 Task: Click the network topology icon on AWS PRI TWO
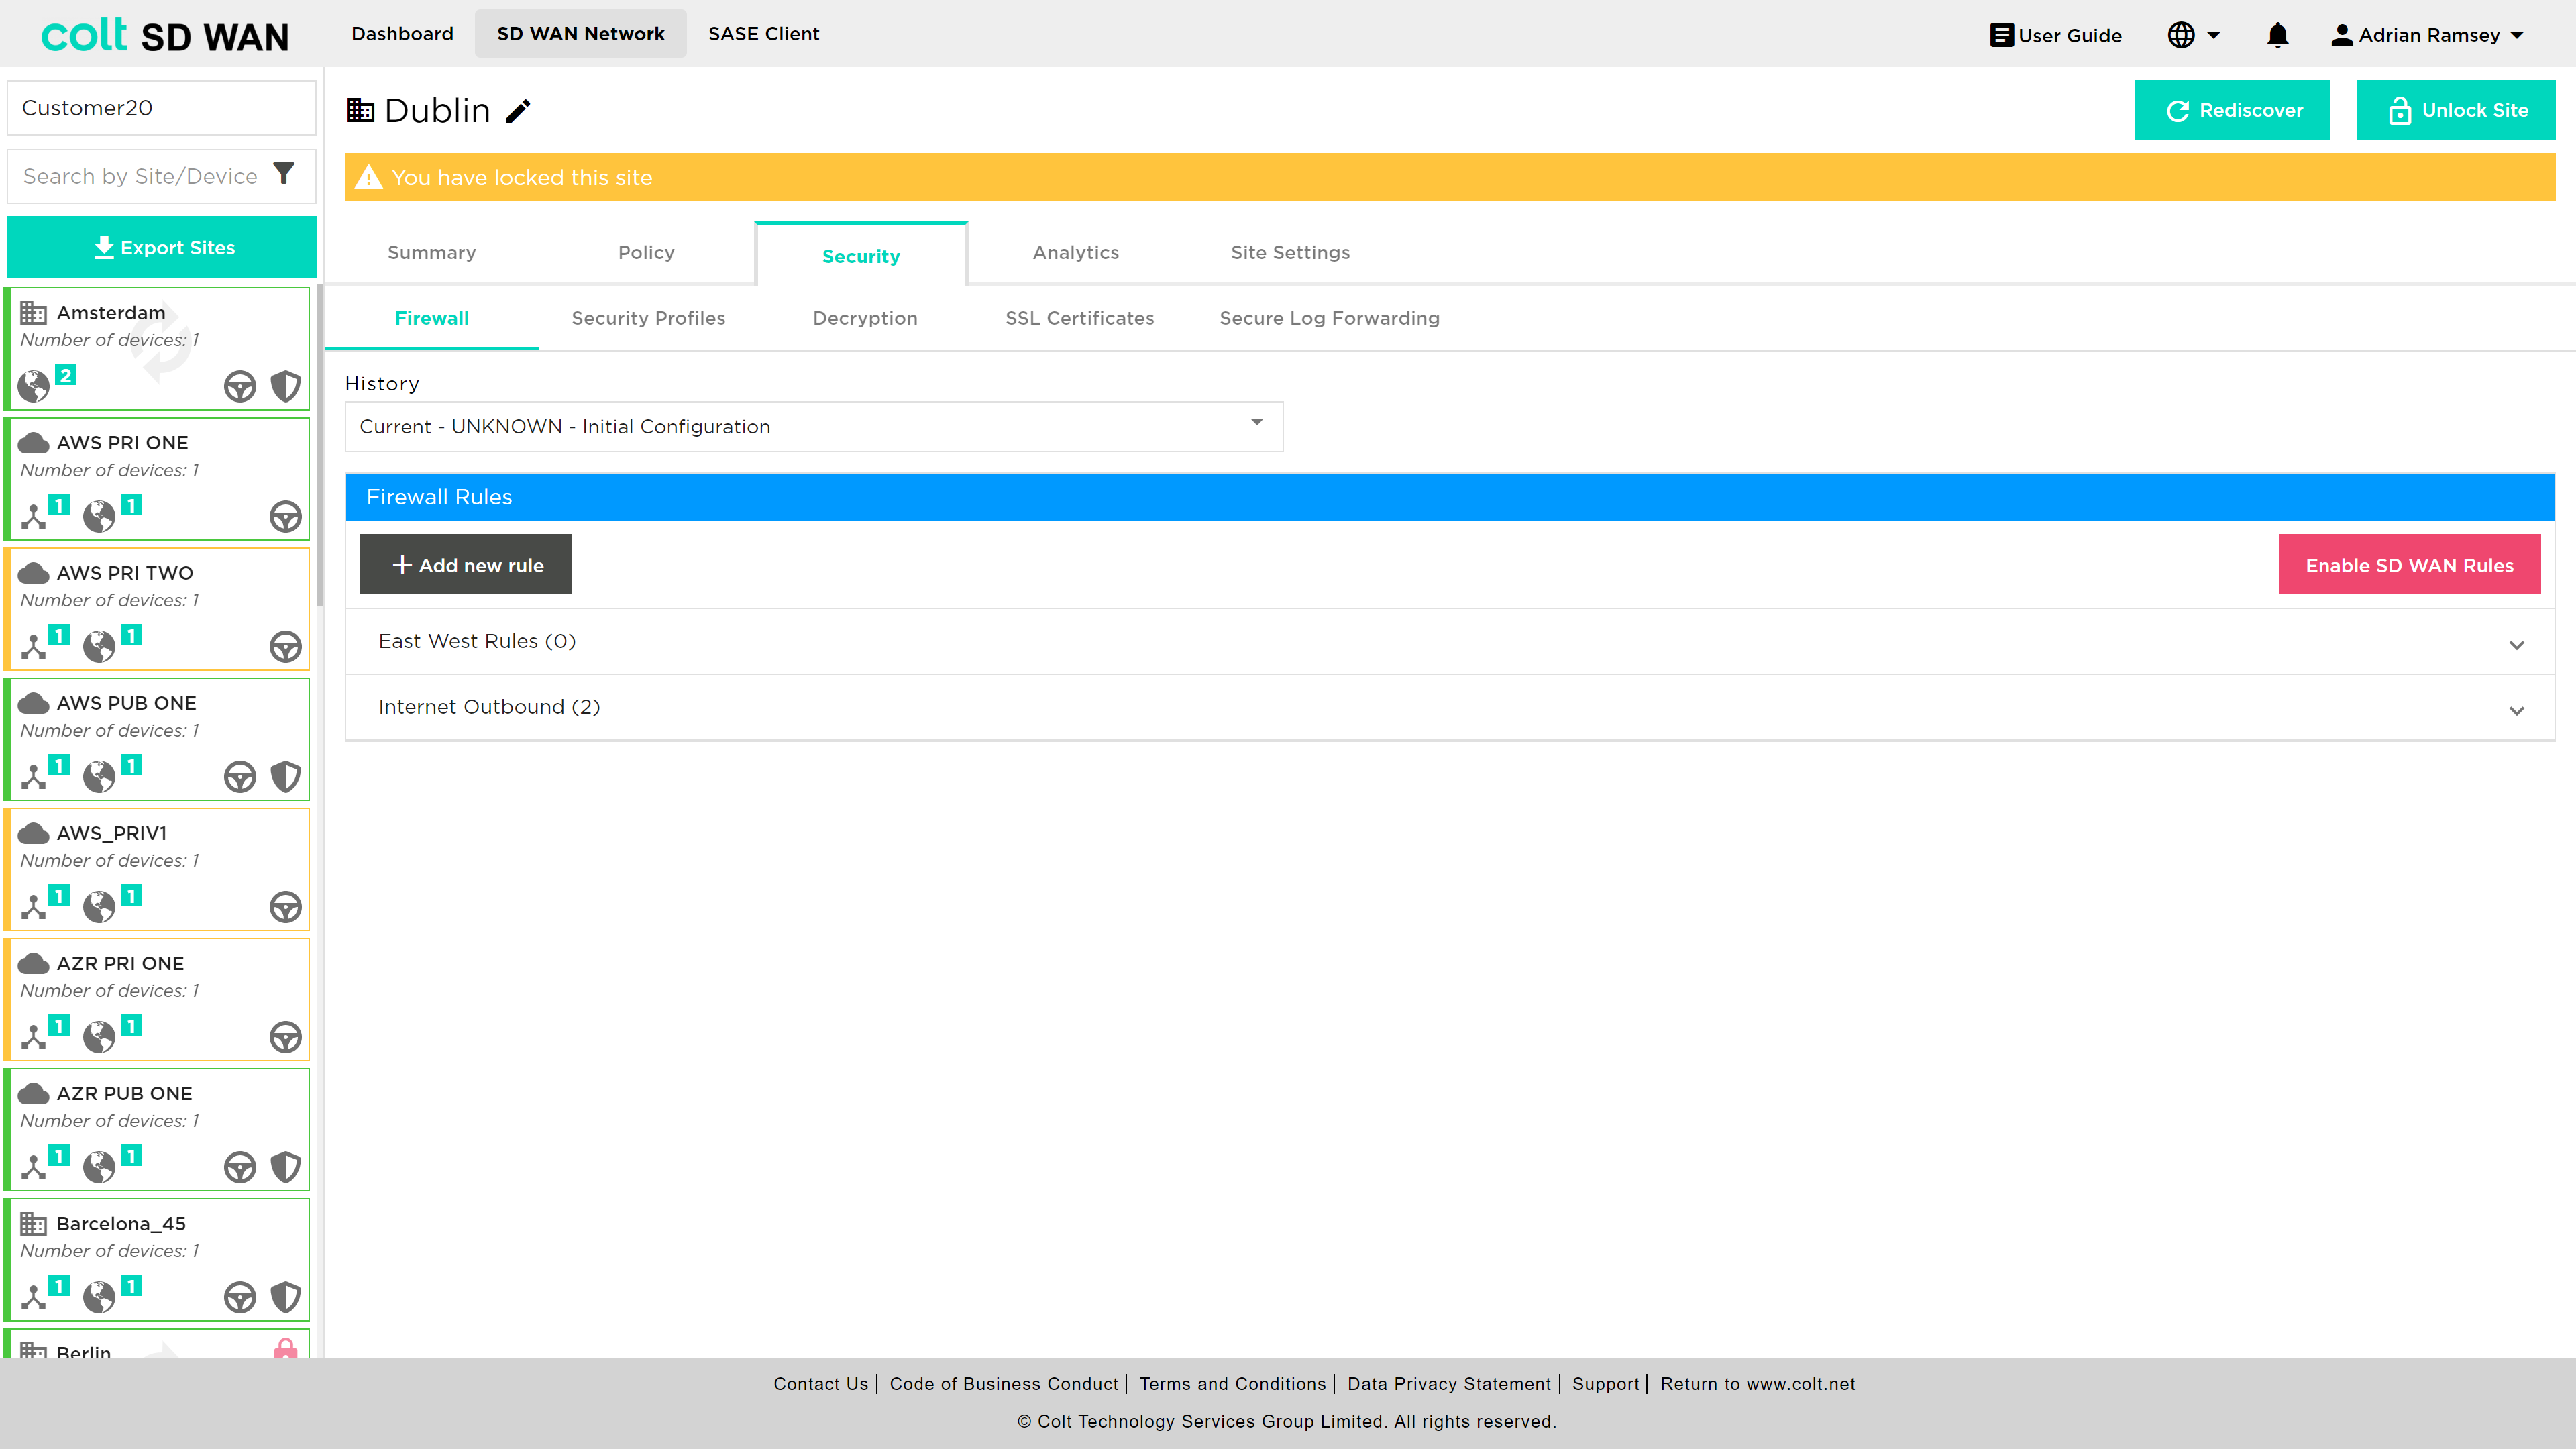pyautogui.click(x=34, y=646)
